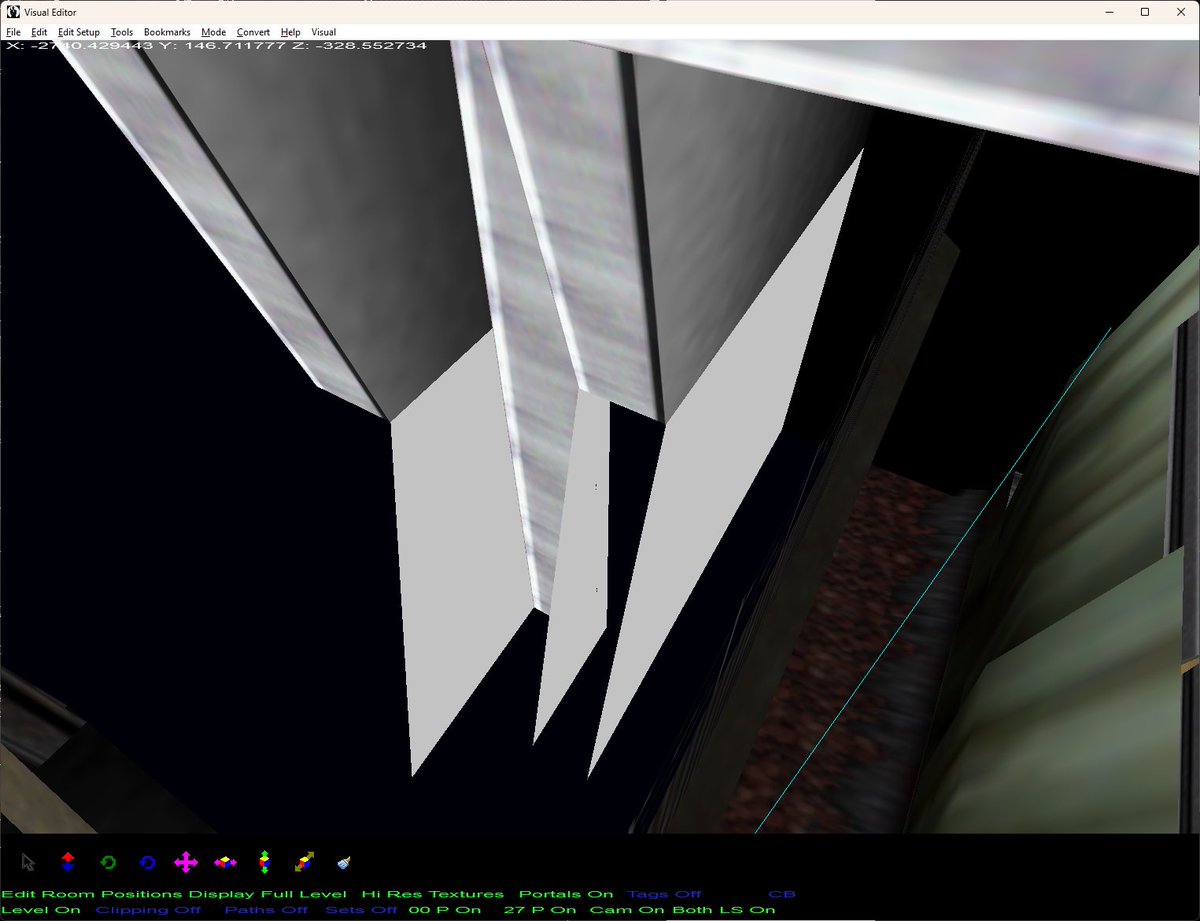Select the horizontal cube scale tool

[225, 862]
